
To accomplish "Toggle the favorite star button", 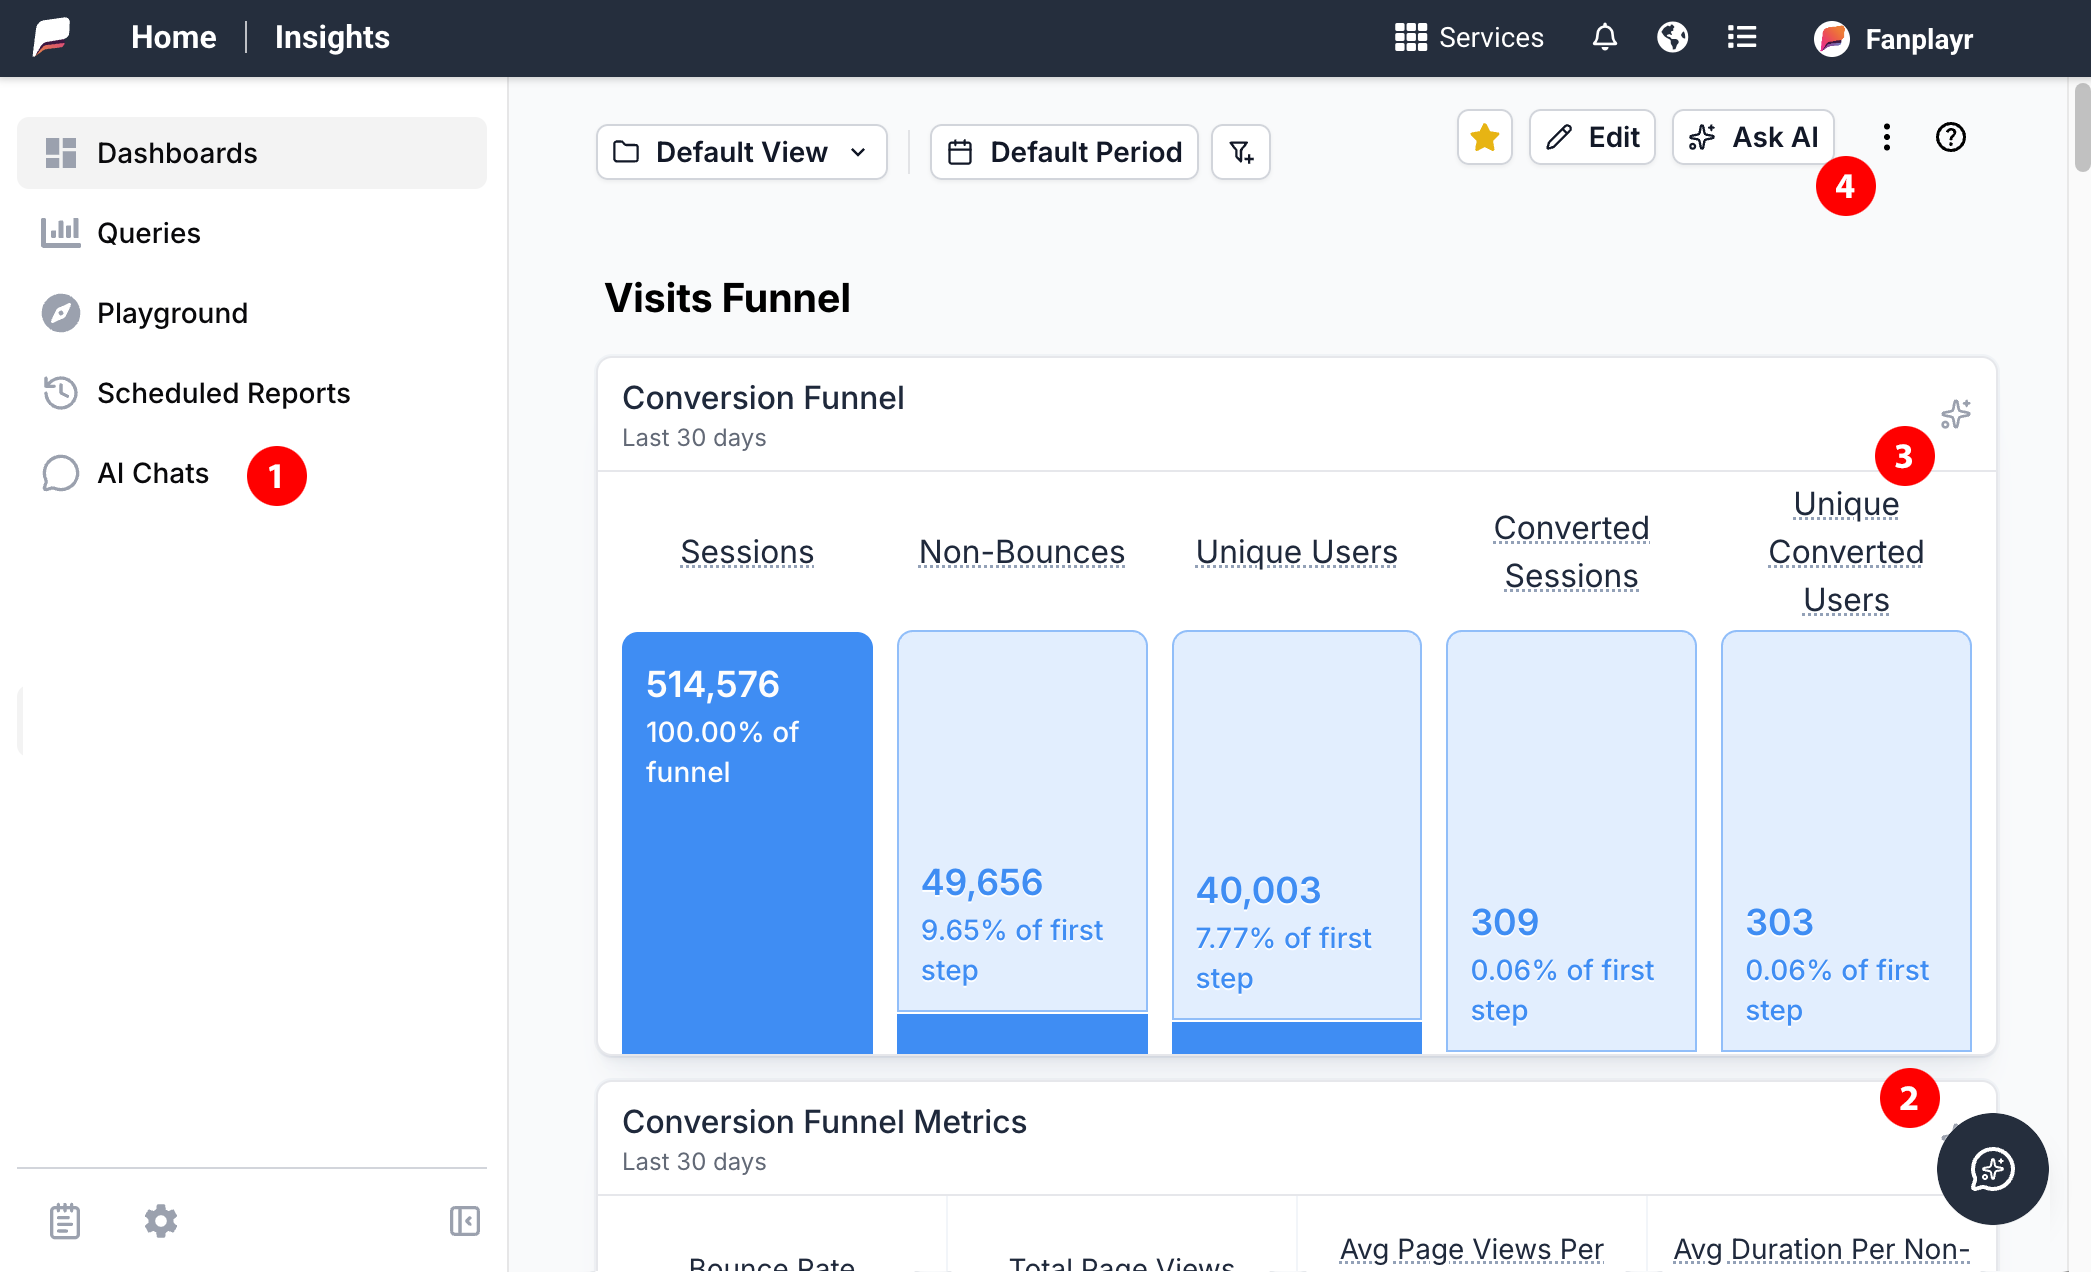I will coord(1484,137).
